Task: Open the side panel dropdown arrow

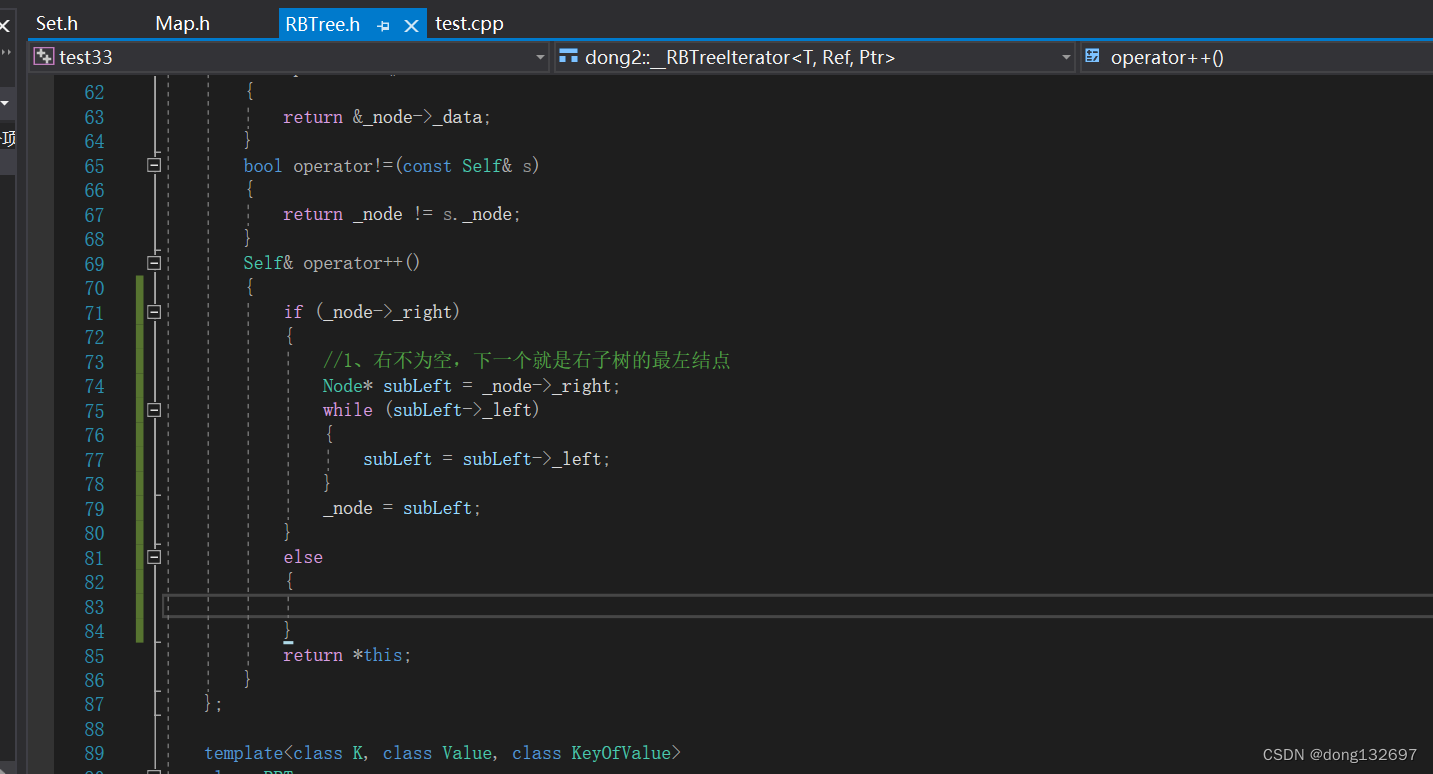Action: tap(5, 102)
